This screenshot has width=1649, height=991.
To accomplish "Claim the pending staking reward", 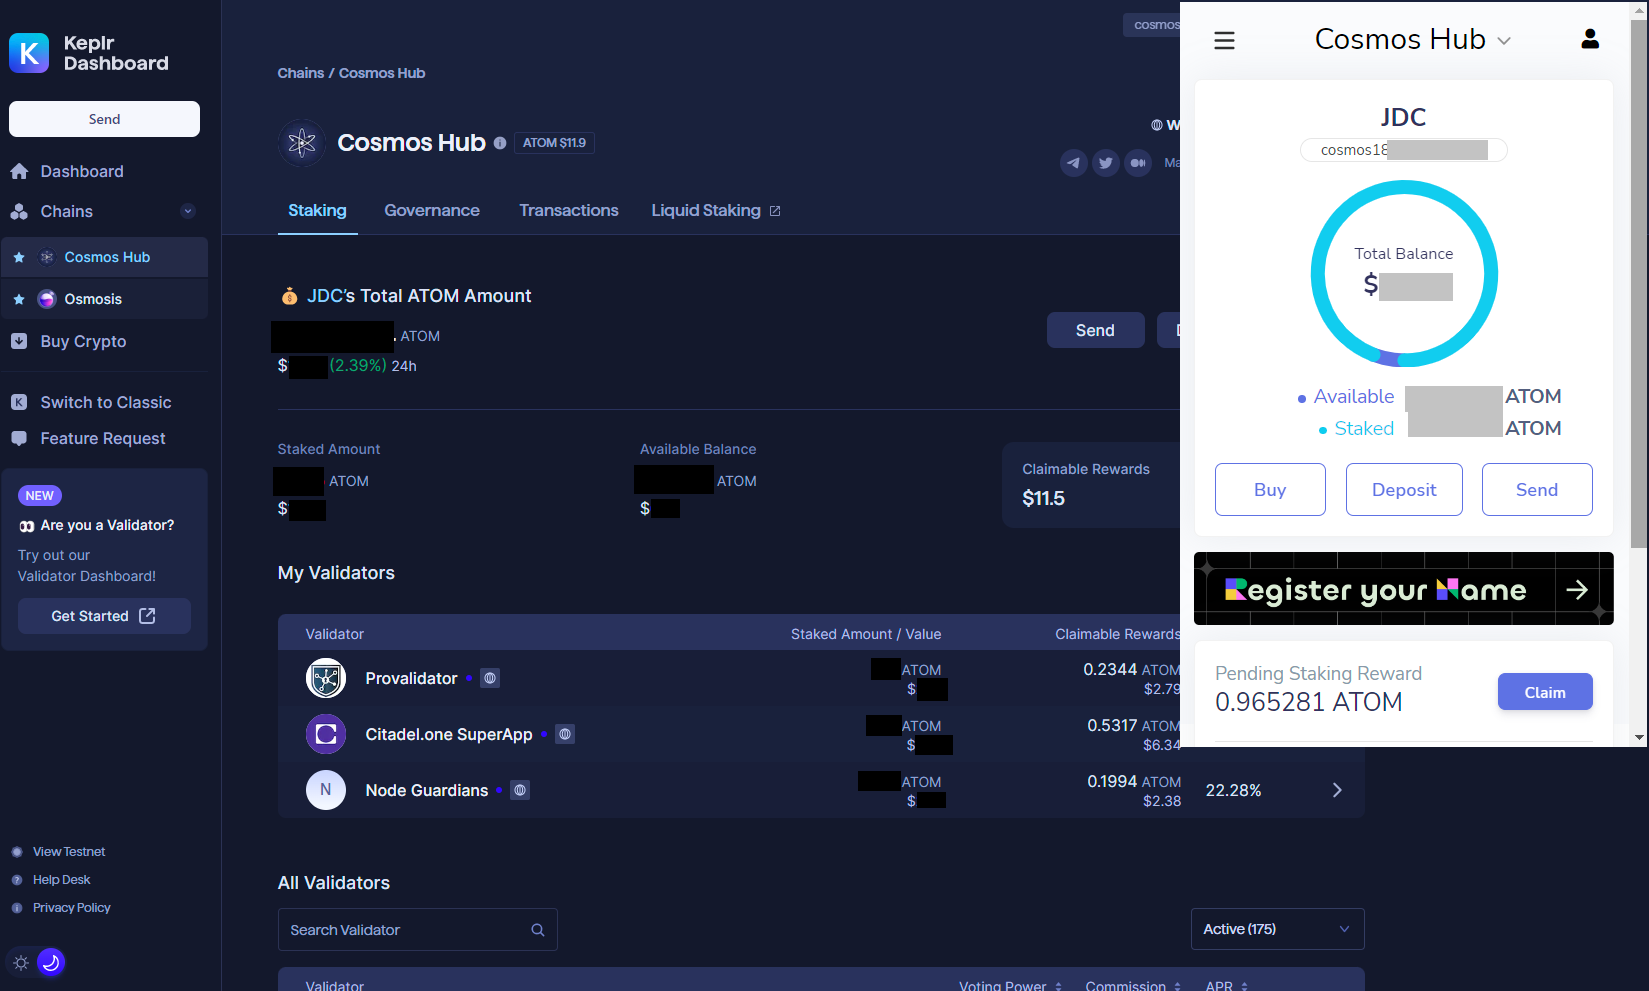I will (x=1545, y=692).
